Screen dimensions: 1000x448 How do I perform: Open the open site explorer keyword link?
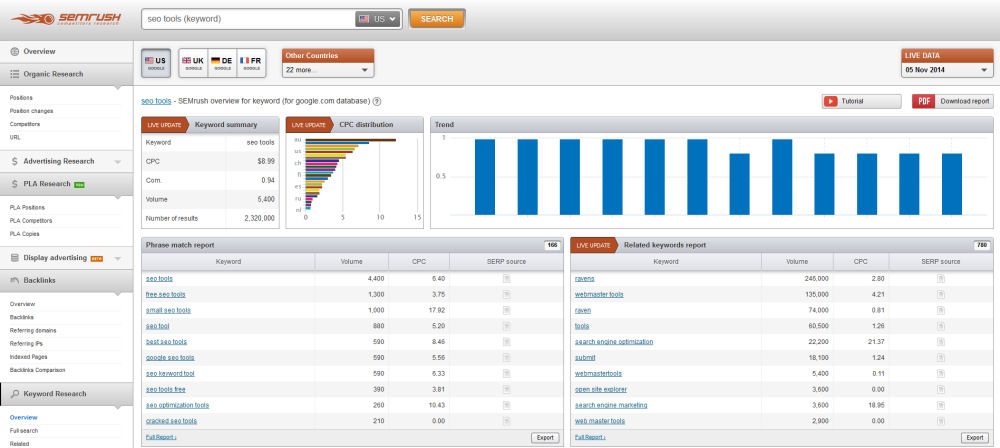coord(601,389)
